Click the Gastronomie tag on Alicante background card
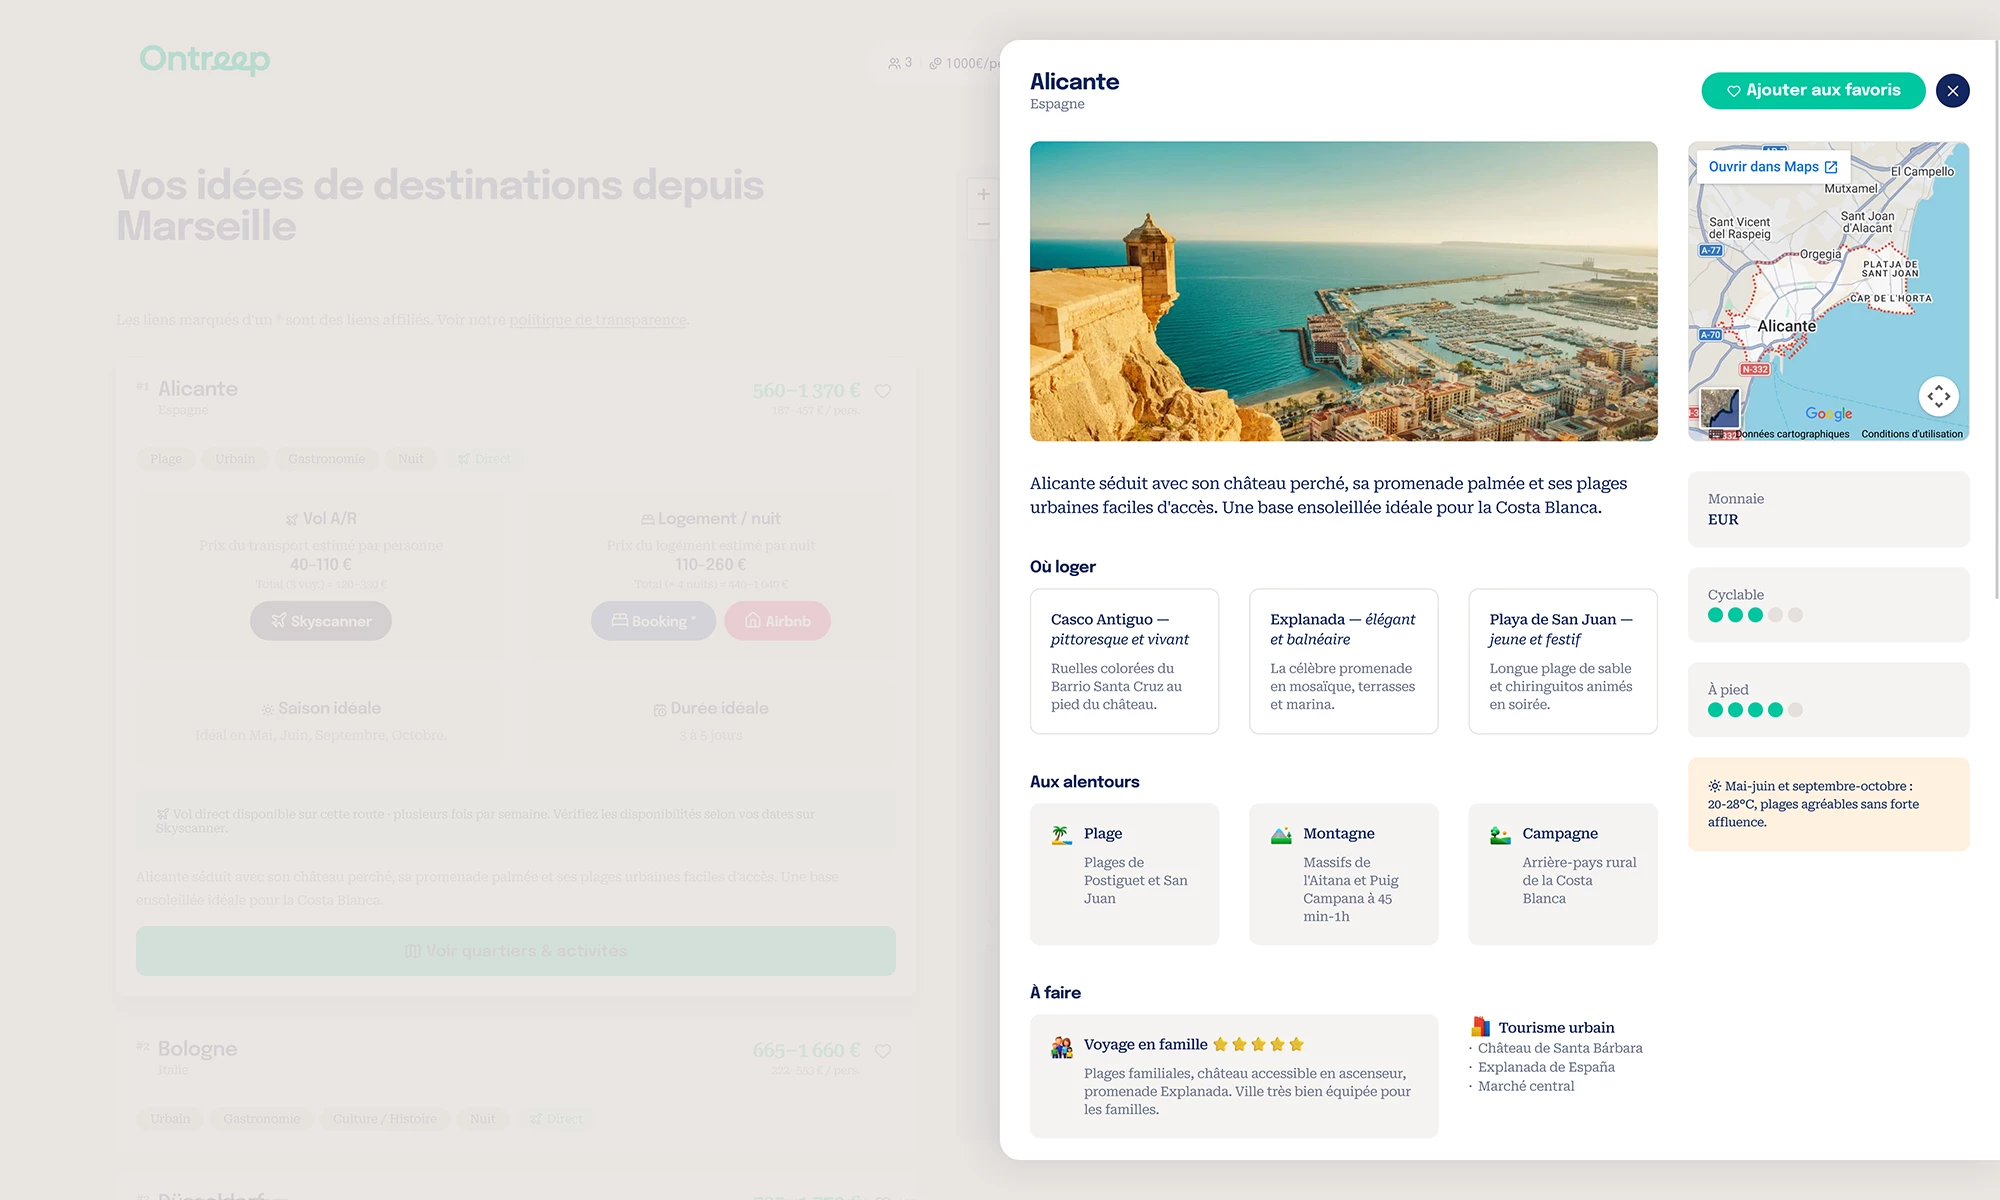 coord(326,459)
